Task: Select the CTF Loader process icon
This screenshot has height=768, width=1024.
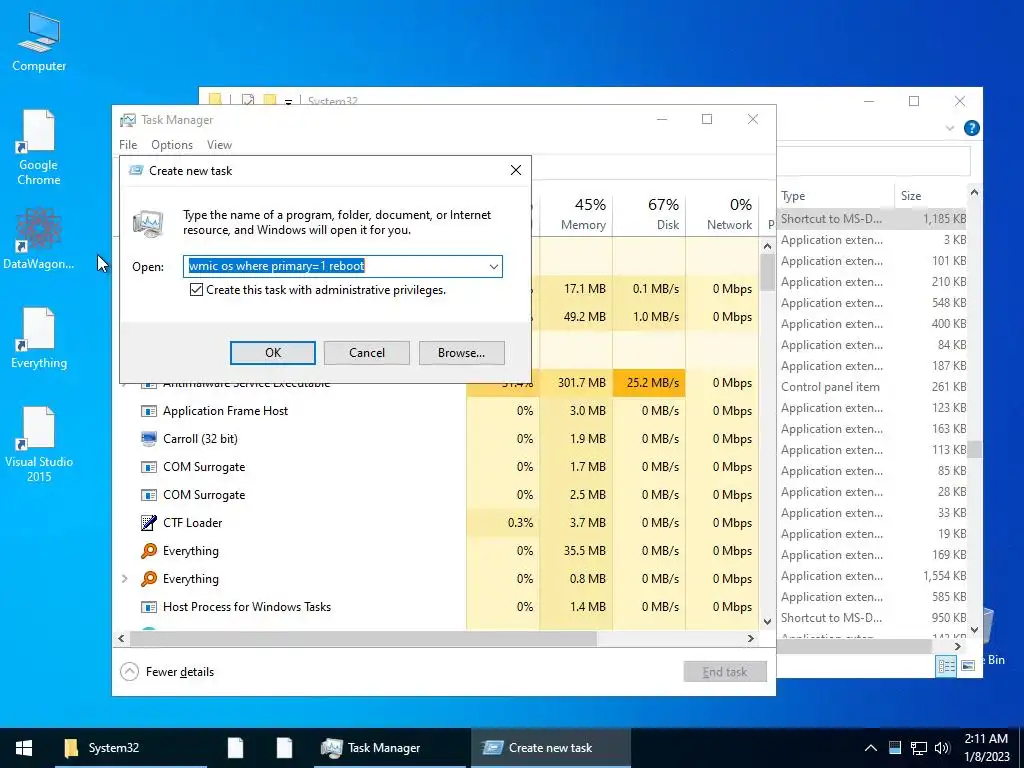Action: [x=149, y=522]
